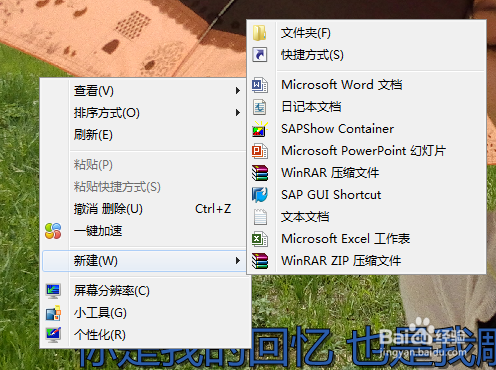Create a WinRAR 压缩文件
Viewport: 496px width, 370px height.
366,173
